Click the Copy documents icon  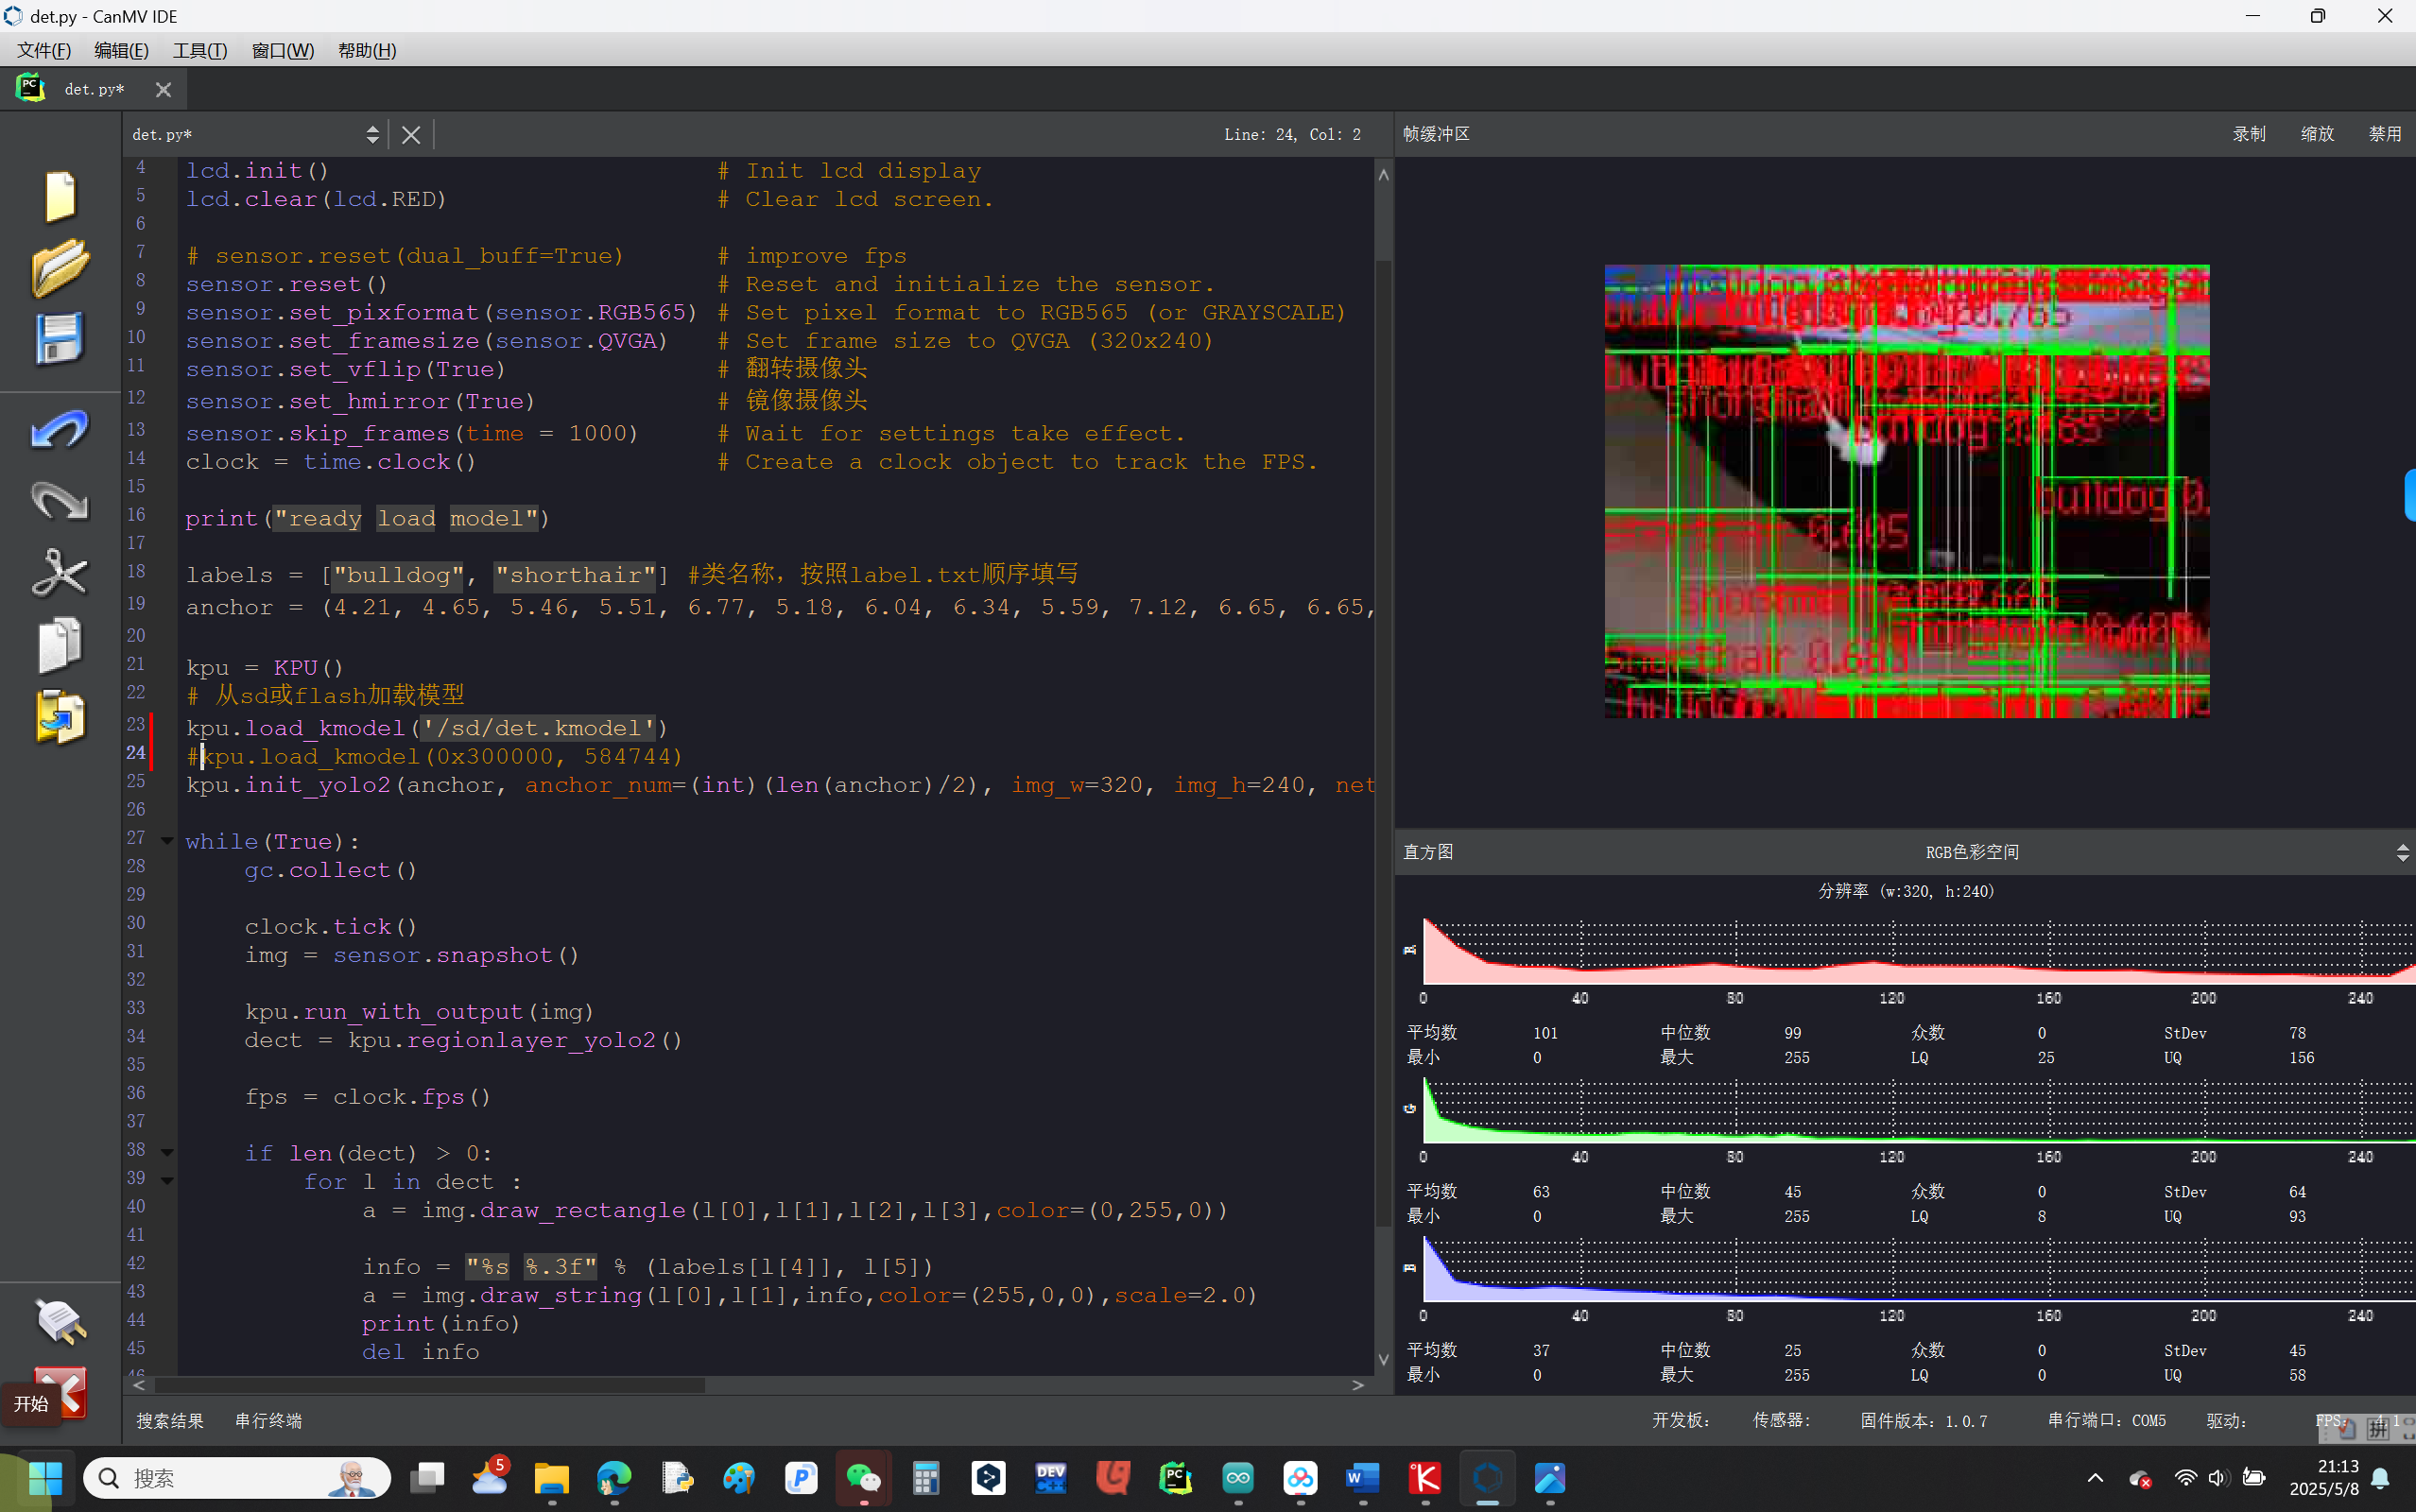(x=59, y=645)
